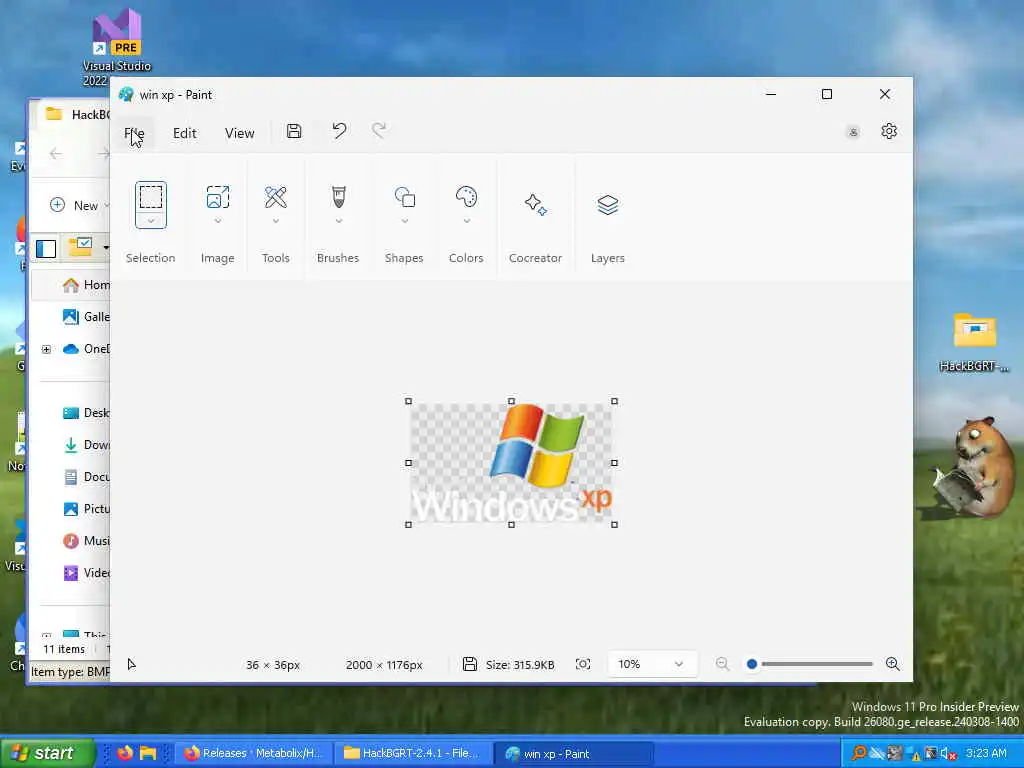The width and height of the screenshot is (1024, 768).
Task: Click the Firefox quick launch icon
Action: click(x=124, y=753)
